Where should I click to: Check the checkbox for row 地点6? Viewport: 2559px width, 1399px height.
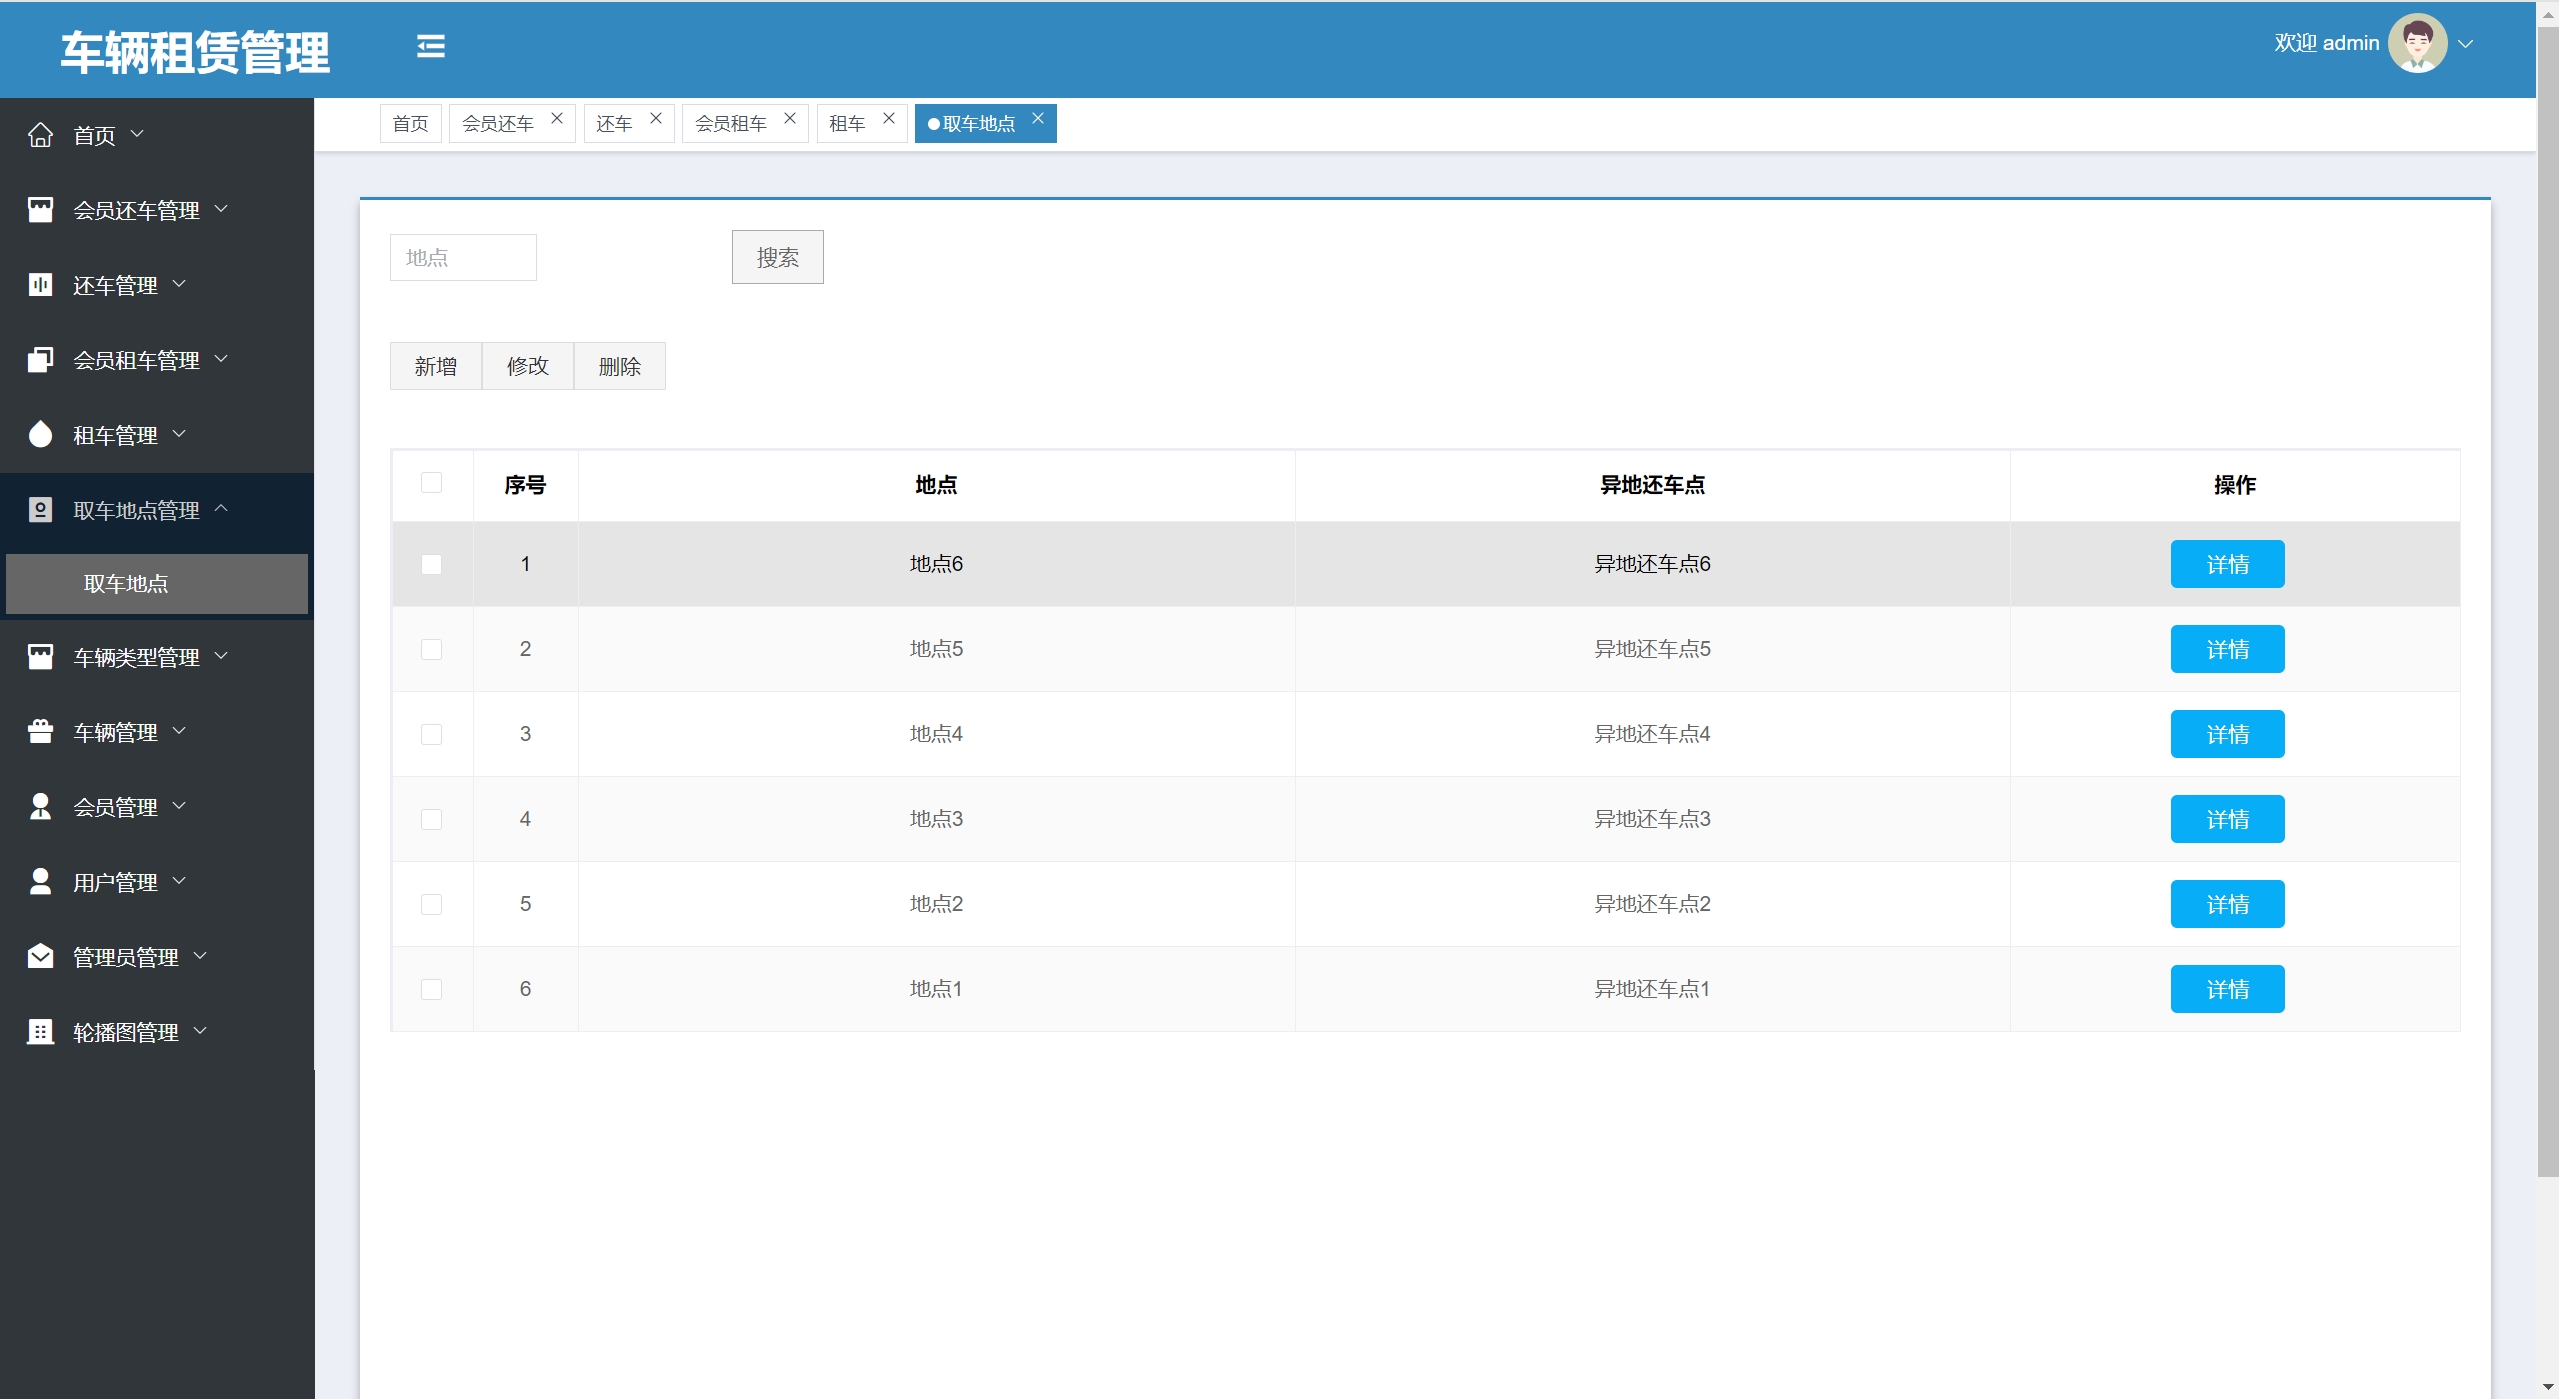tap(431, 564)
